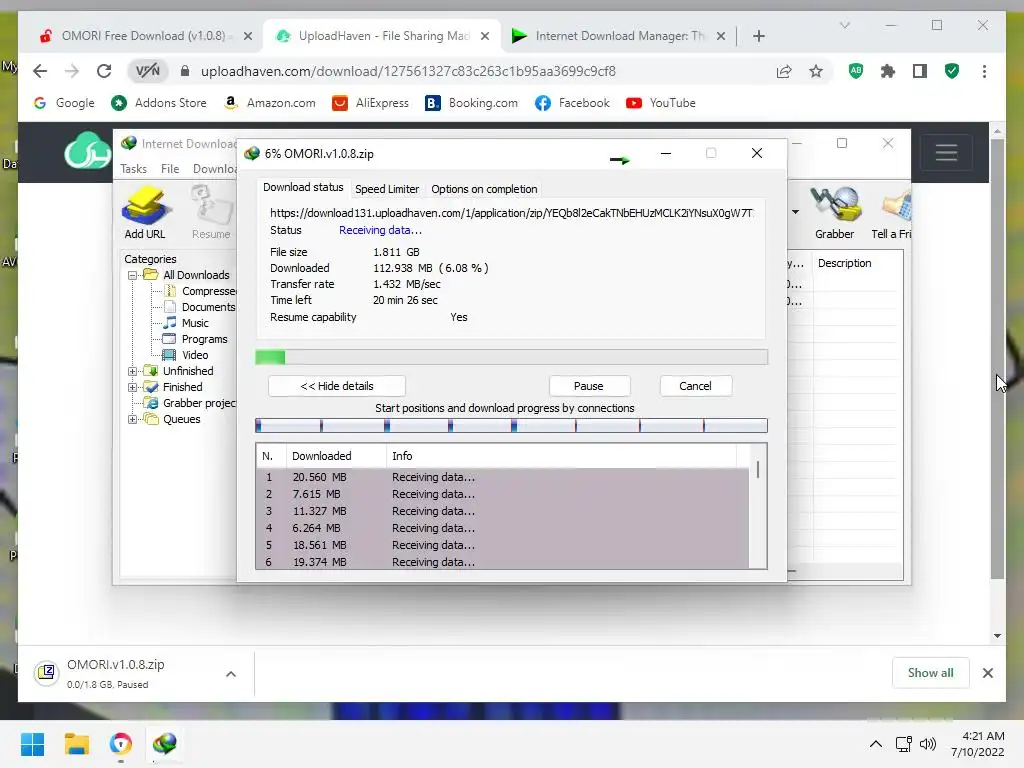
Task: Open the Amazon.com bookmark
Action: tap(269, 103)
